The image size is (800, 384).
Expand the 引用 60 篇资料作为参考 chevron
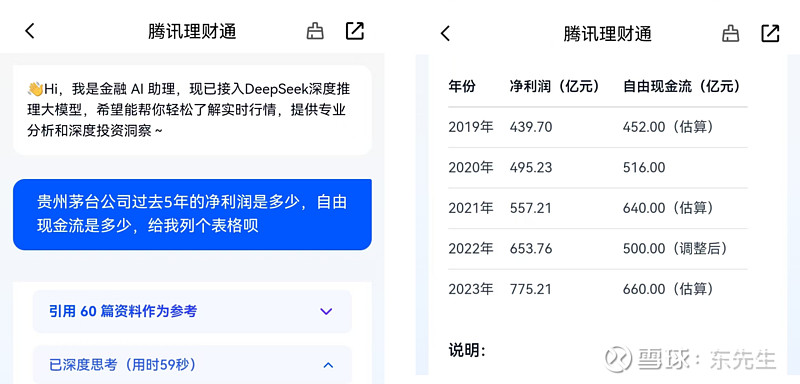click(x=326, y=311)
